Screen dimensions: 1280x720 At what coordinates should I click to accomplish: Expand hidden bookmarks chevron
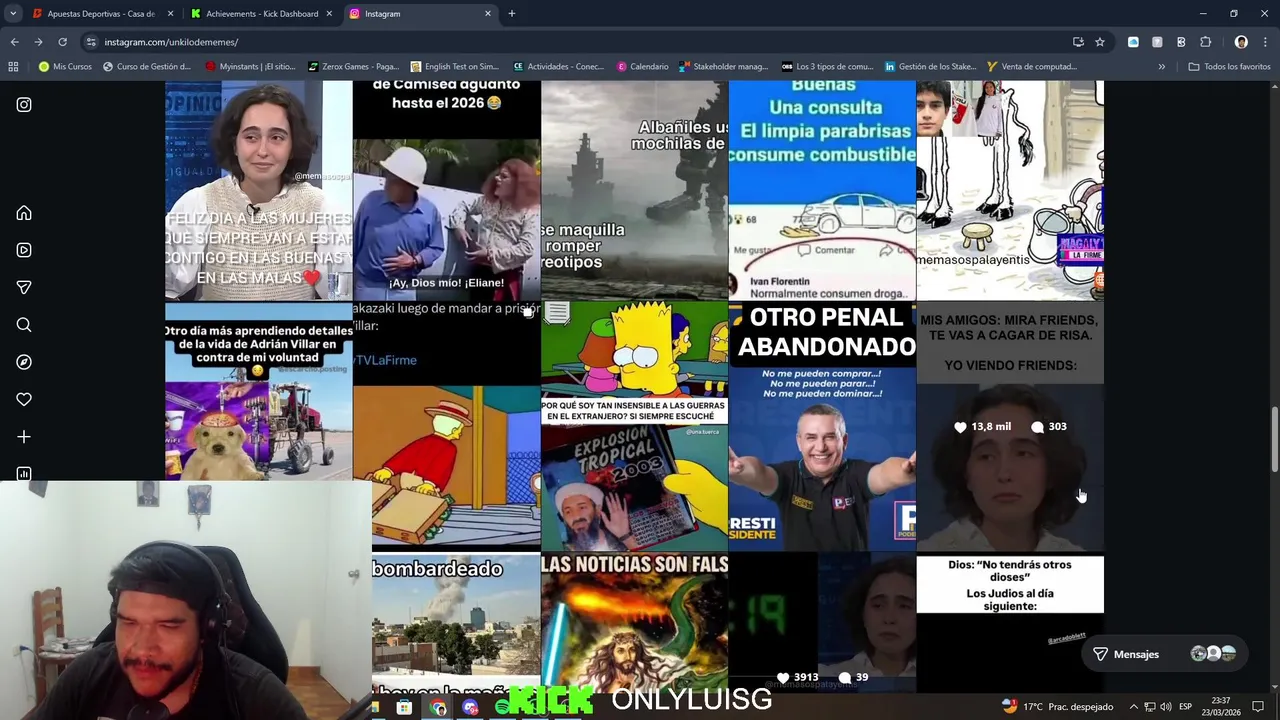(1161, 67)
